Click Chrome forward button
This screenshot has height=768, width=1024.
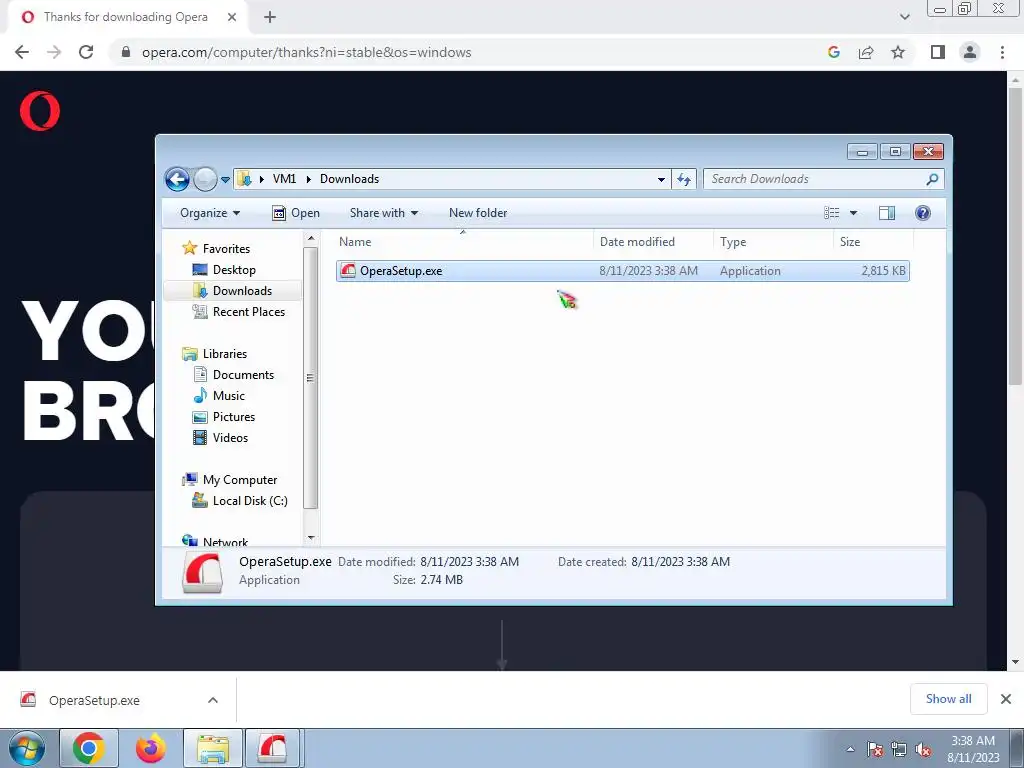54,52
